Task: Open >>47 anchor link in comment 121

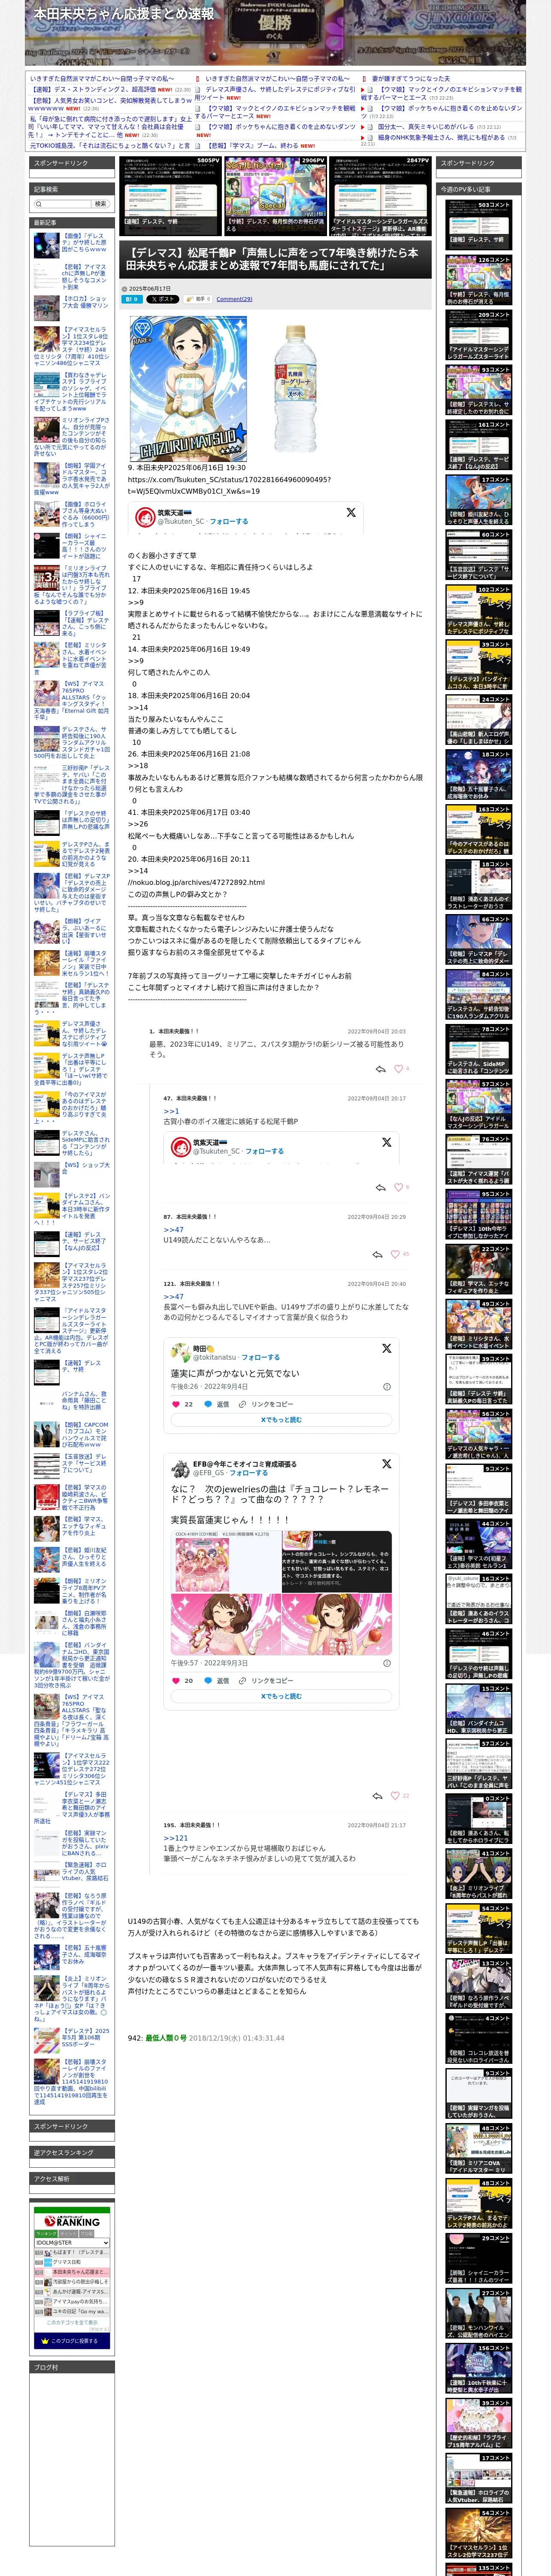Action: [174, 1296]
